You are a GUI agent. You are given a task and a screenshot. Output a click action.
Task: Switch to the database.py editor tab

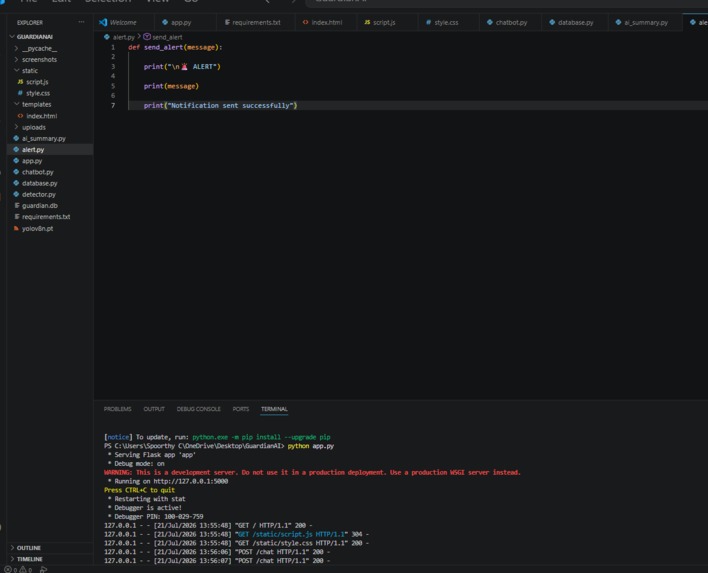(x=572, y=22)
